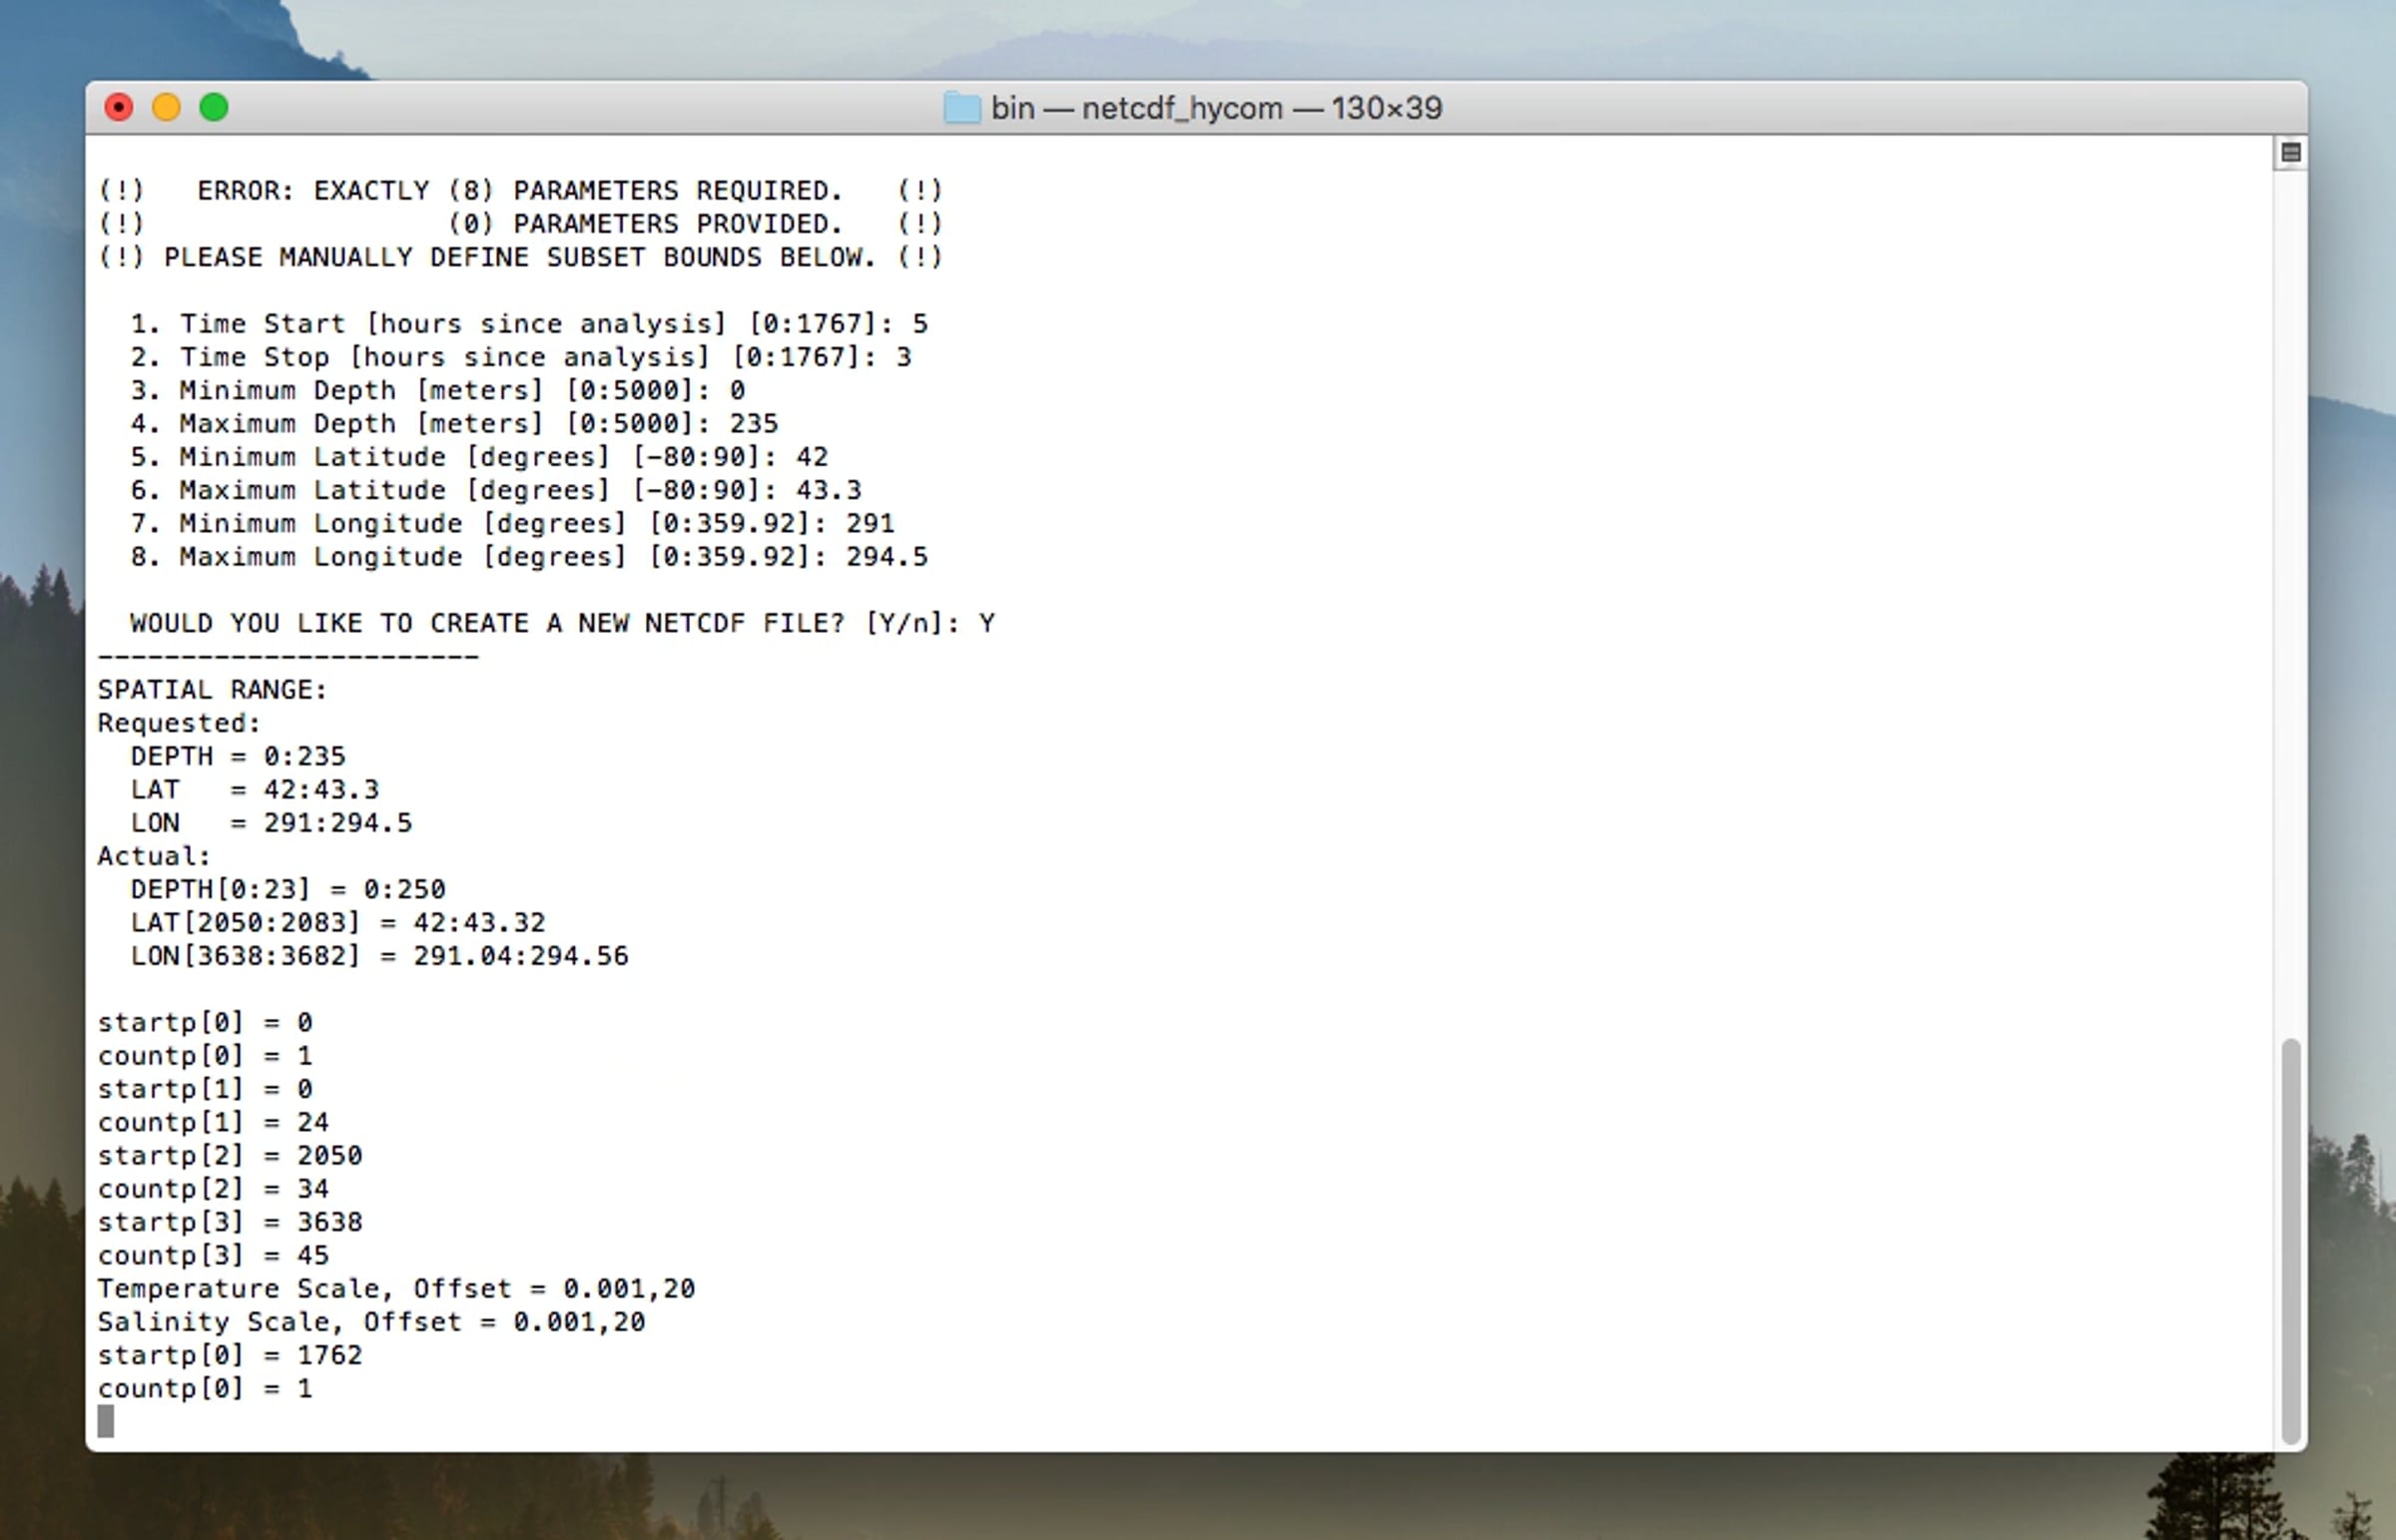The image size is (2396, 1540).
Task: Click the terminal cursor block at bottom
Action: [x=106, y=1421]
